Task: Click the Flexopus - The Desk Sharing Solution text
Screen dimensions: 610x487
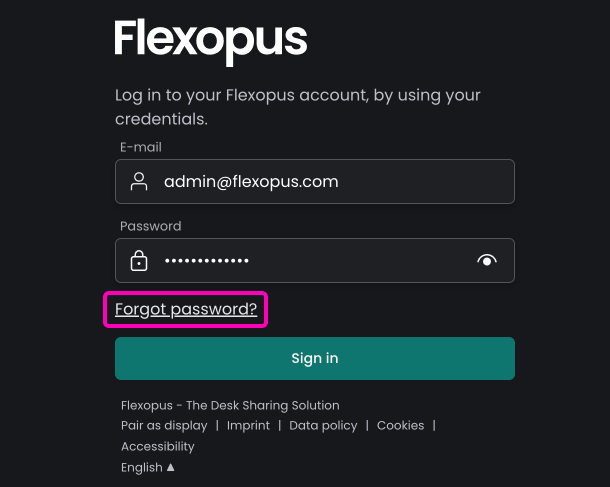Action: pos(230,405)
